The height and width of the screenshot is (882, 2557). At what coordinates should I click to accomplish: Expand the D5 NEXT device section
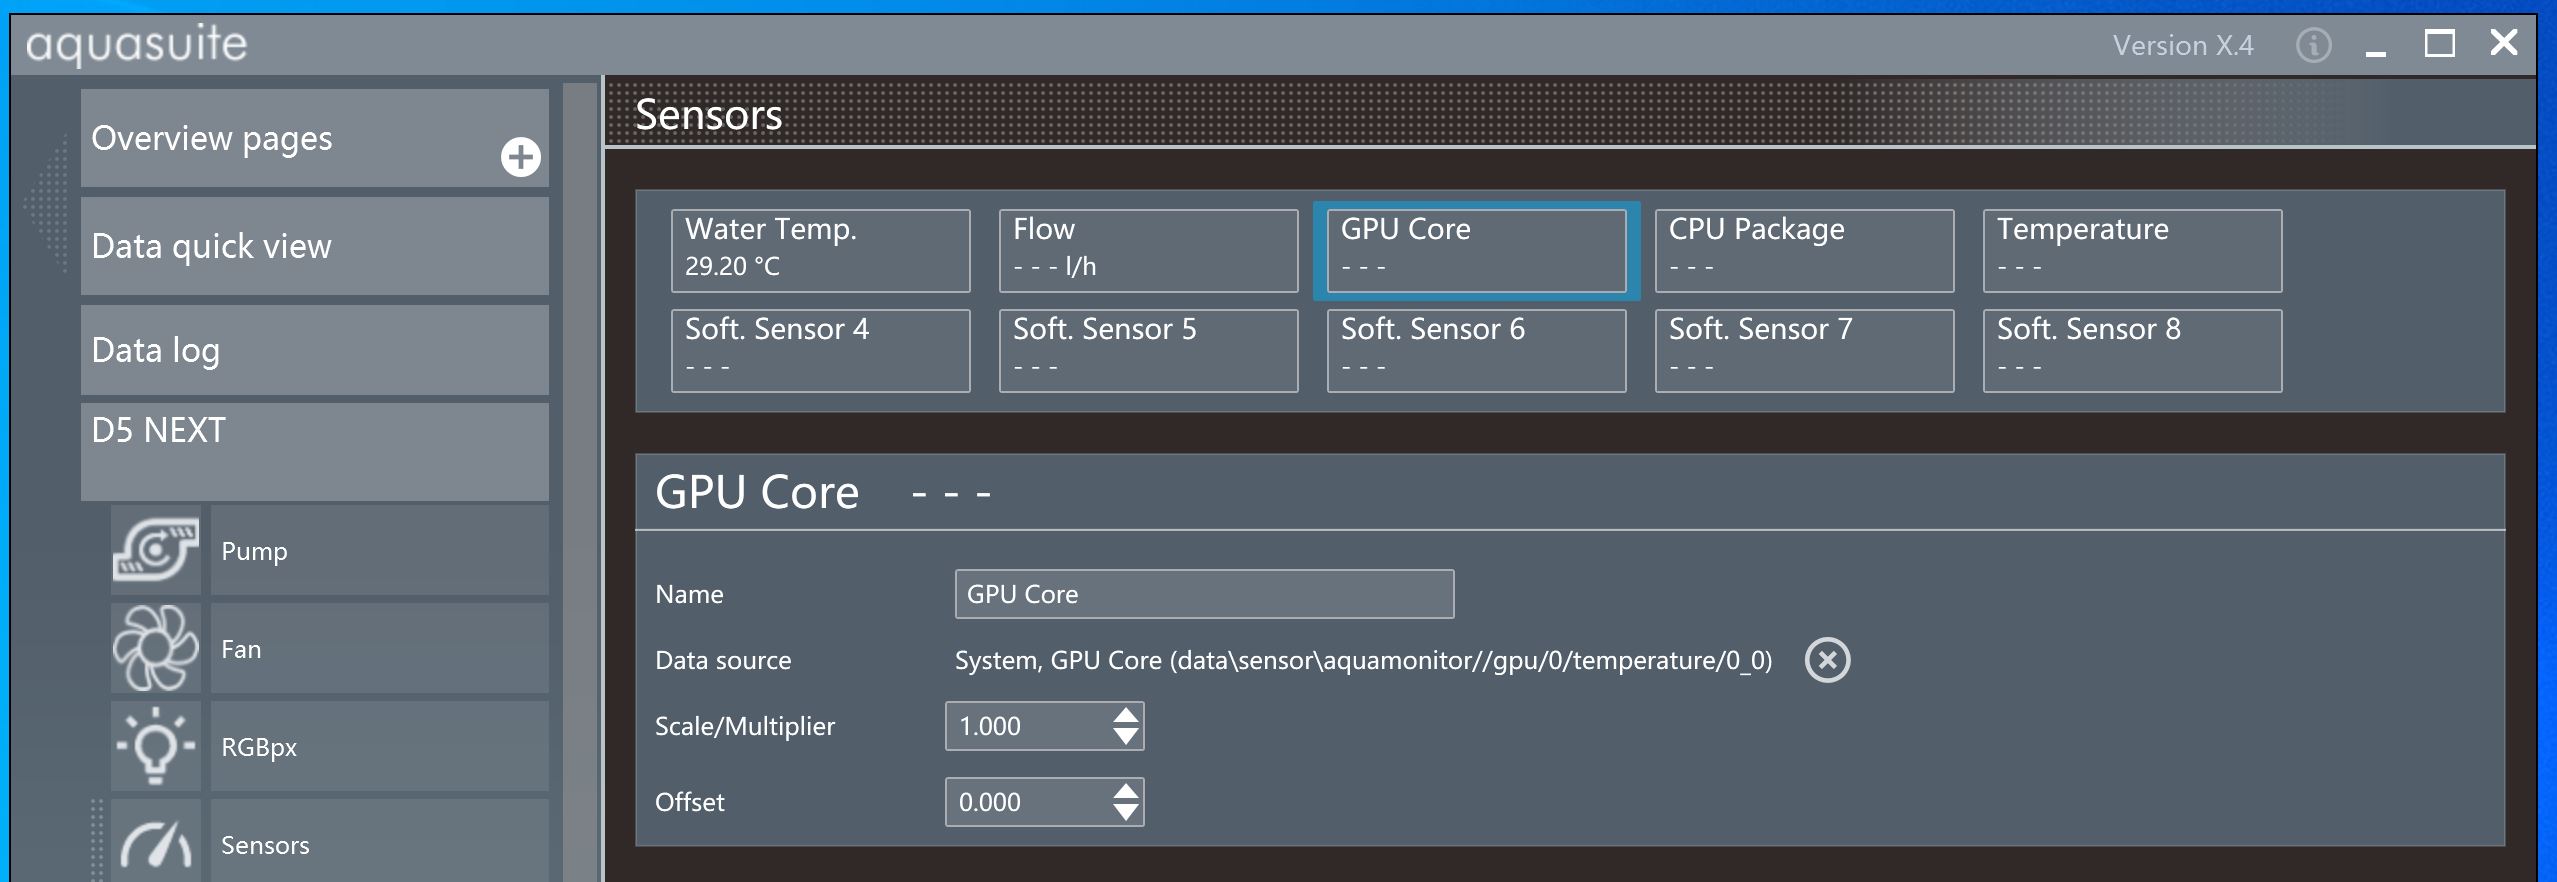pos(314,450)
